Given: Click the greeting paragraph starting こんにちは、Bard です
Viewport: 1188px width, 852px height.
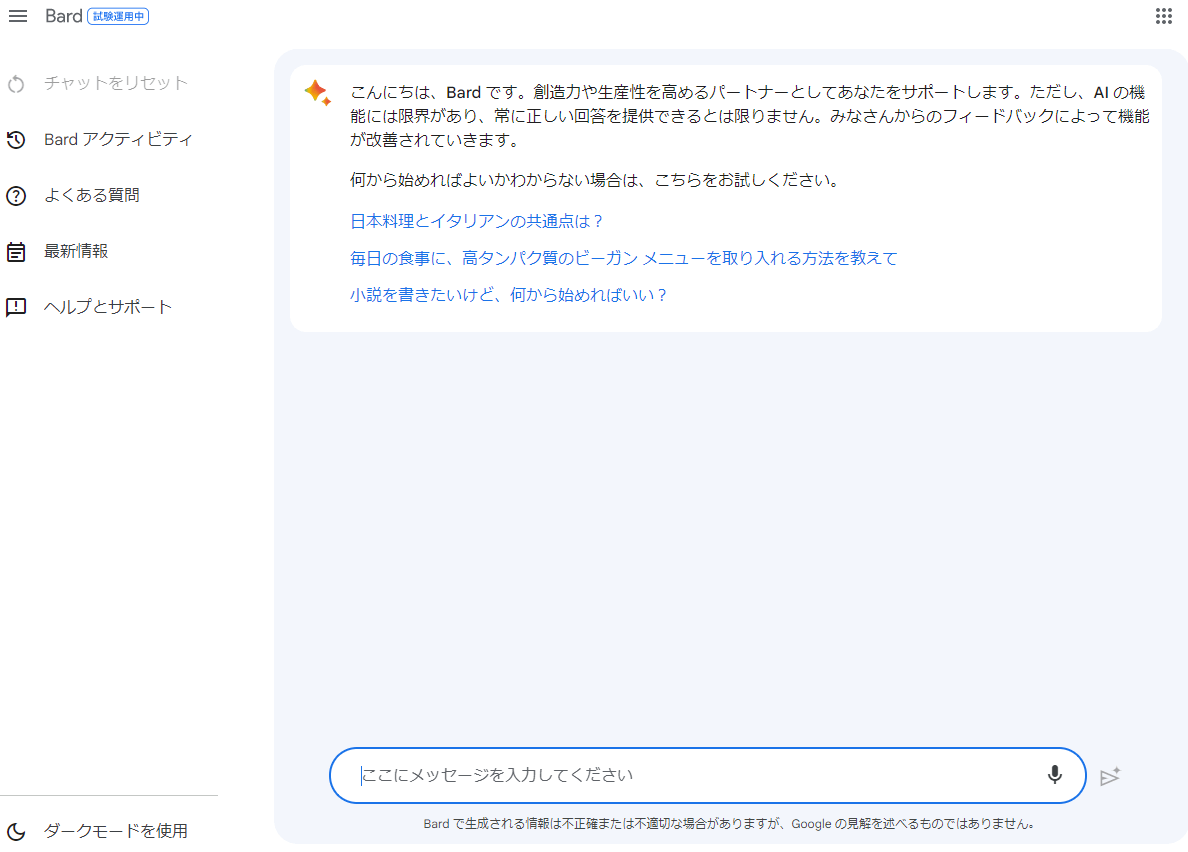Looking at the screenshot, I should tap(750, 116).
